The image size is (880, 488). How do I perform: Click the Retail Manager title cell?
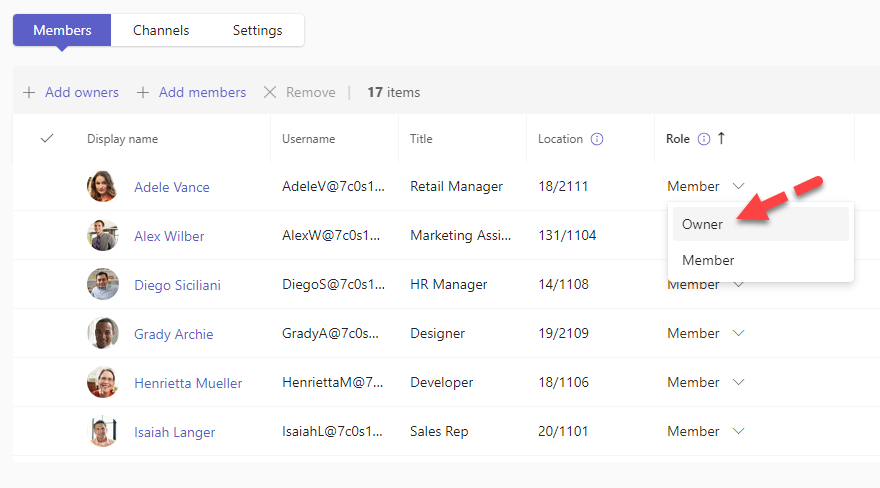456,186
